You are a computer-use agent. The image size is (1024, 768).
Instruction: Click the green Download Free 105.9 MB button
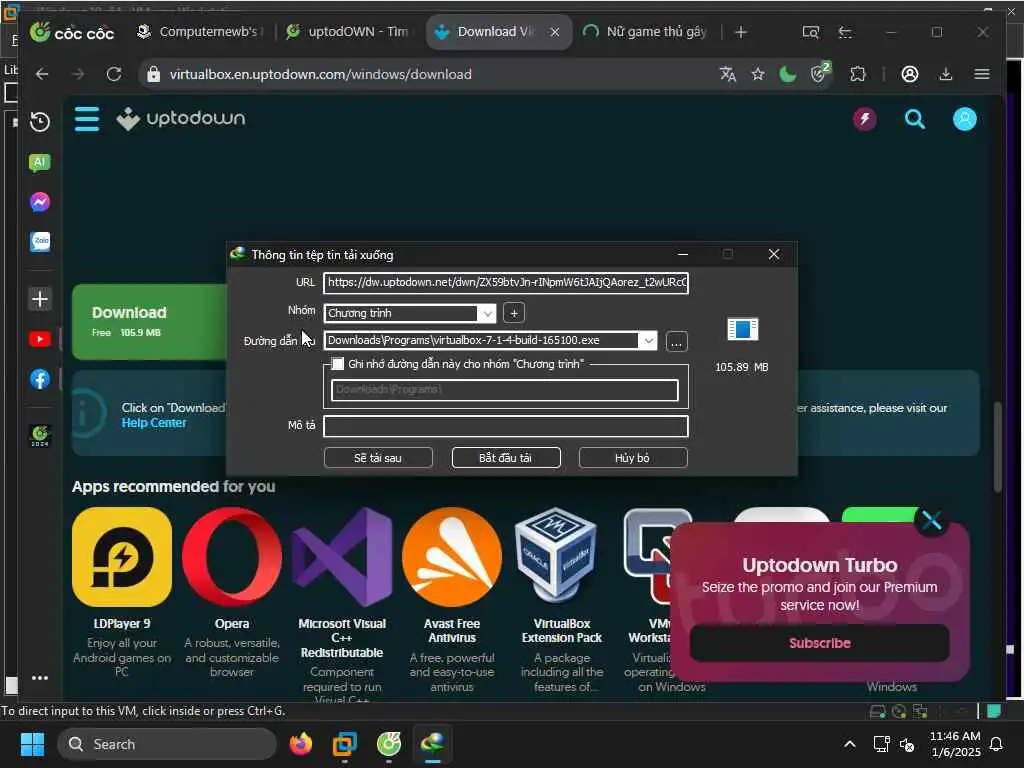[150, 322]
